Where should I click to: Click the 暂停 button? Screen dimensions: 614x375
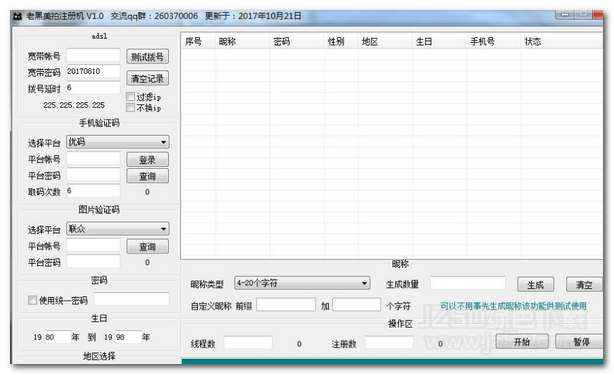coord(579,341)
